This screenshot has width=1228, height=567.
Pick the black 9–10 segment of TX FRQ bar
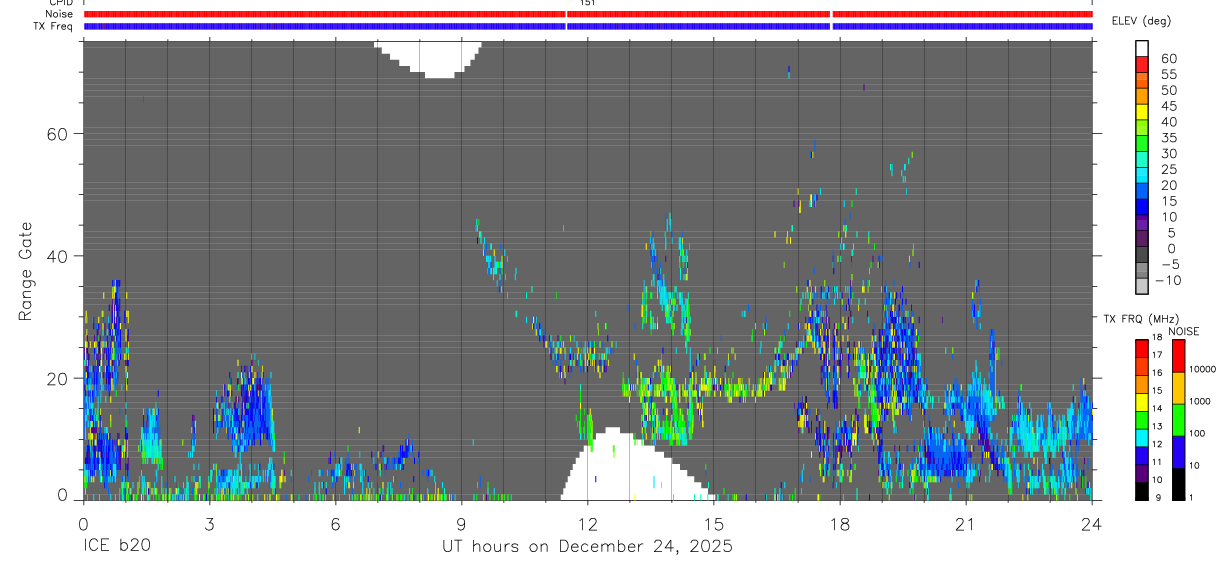click(x=1142, y=491)
